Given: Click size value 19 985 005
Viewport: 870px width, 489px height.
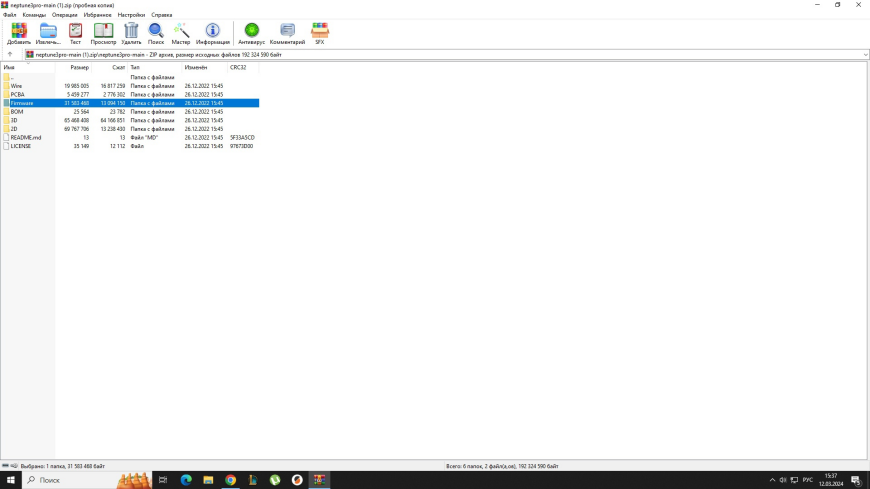Looking at the screenshot, I should click(77, 86).
